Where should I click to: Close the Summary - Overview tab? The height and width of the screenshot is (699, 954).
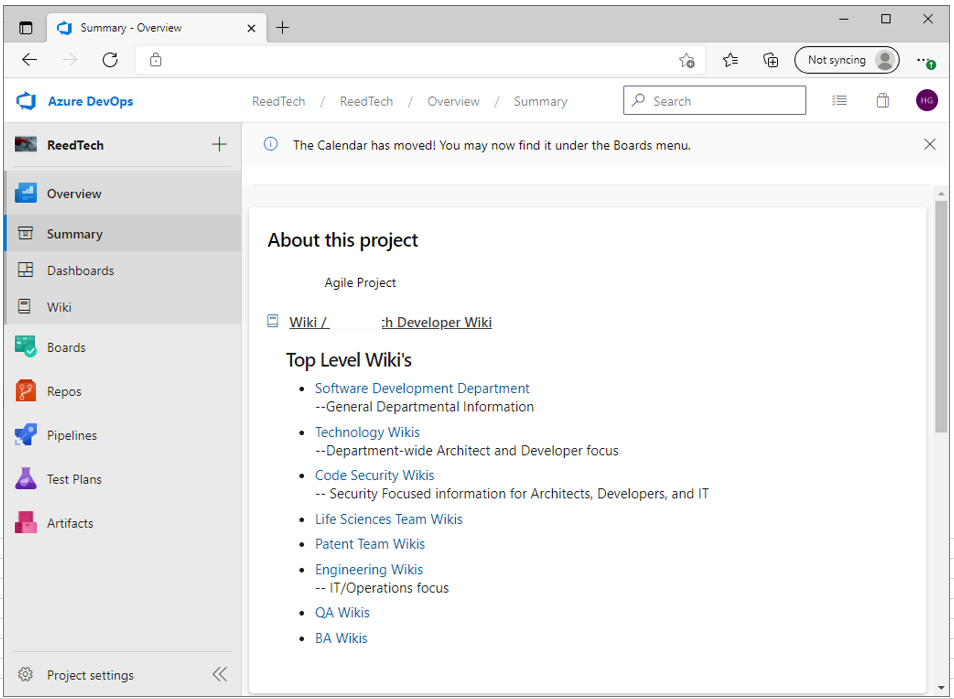[251, 28]
